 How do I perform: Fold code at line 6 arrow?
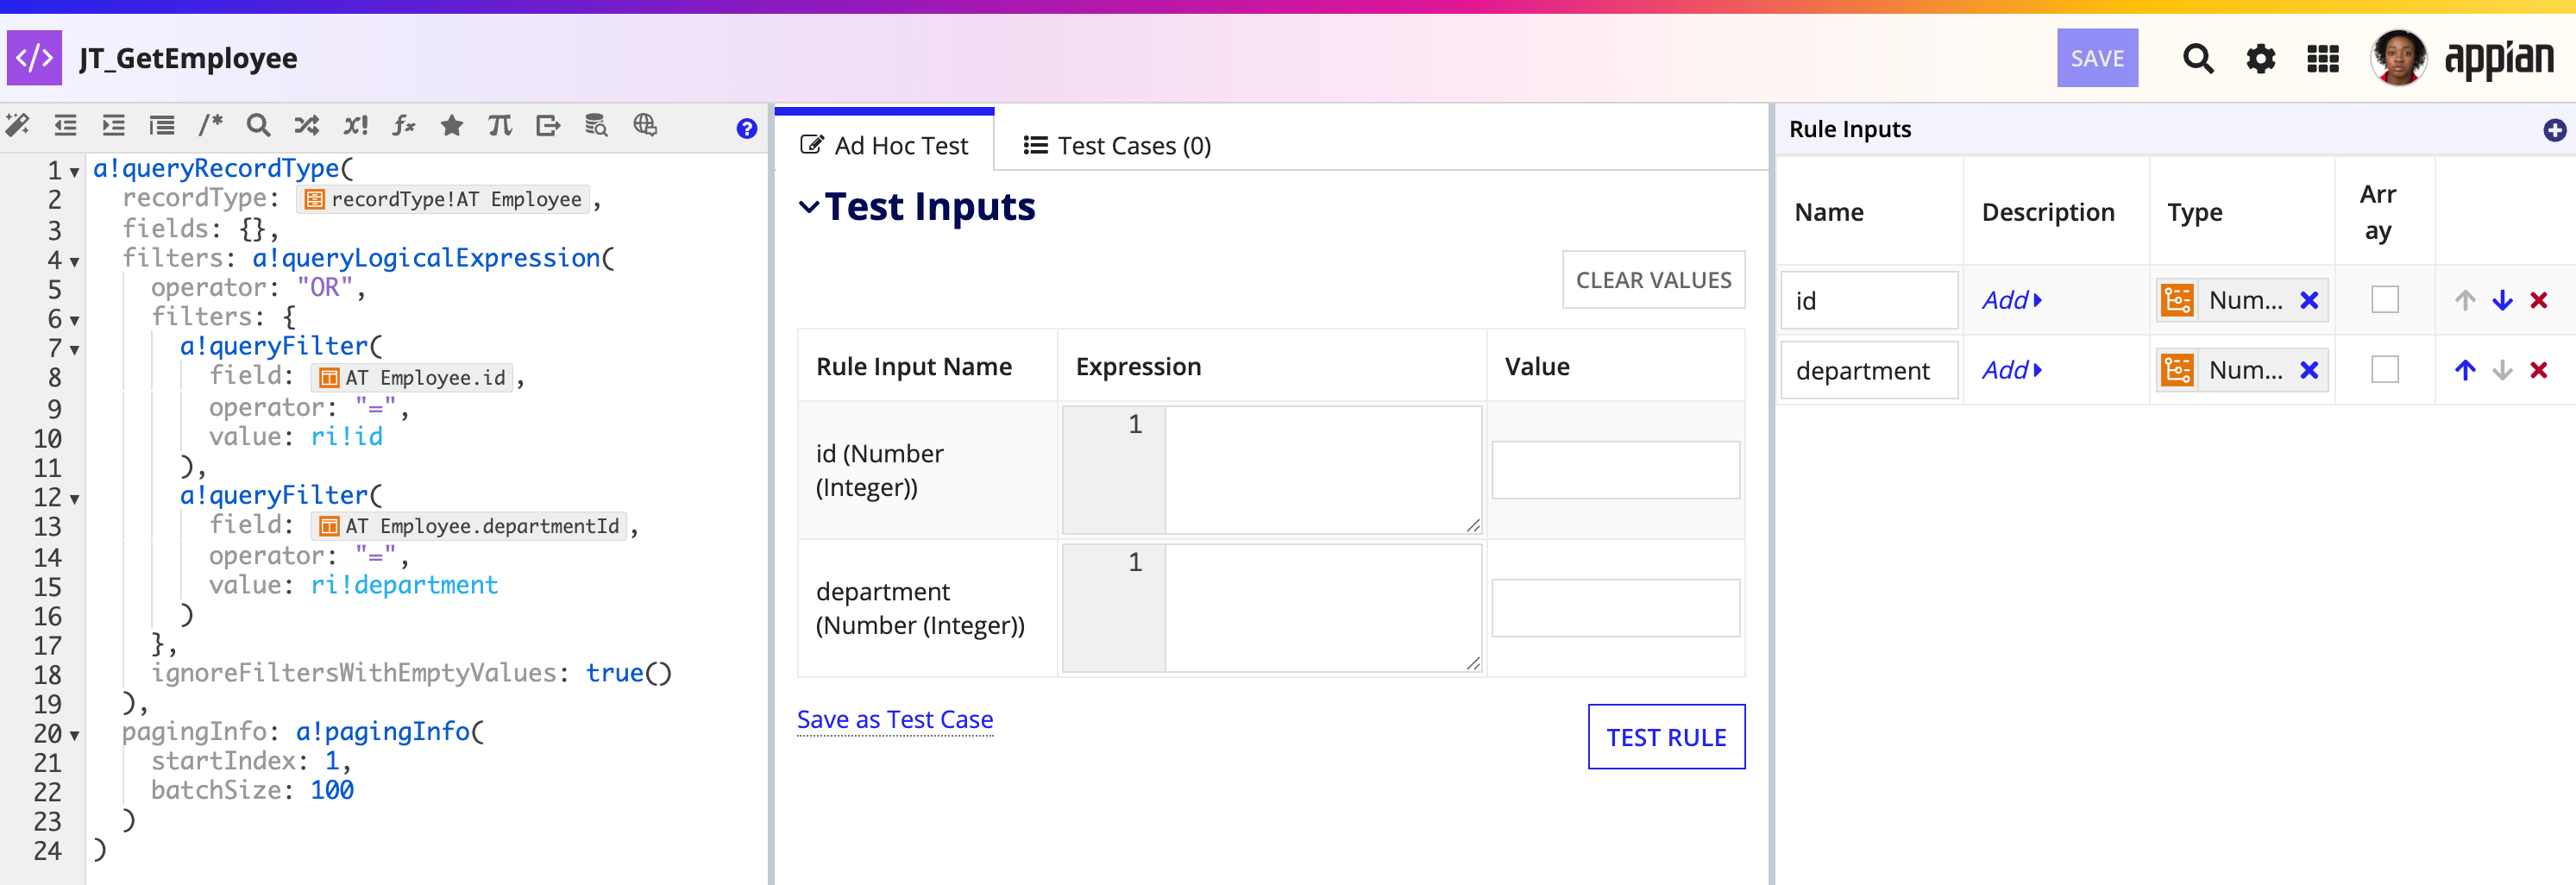(x=74, y=320)
